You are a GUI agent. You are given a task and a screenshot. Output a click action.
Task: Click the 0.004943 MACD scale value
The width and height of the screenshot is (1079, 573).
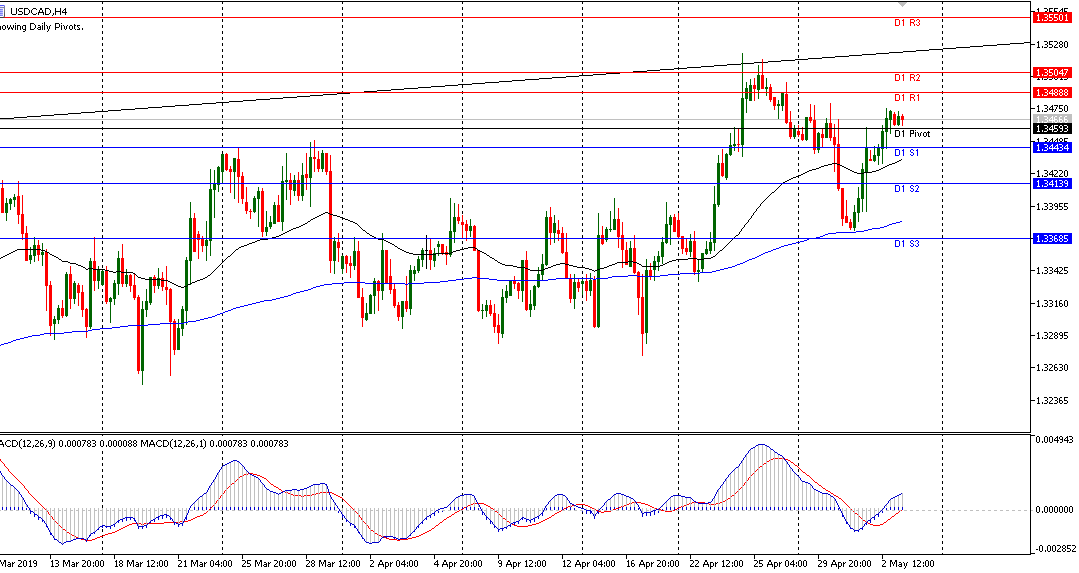click(x=1054, y=440)
